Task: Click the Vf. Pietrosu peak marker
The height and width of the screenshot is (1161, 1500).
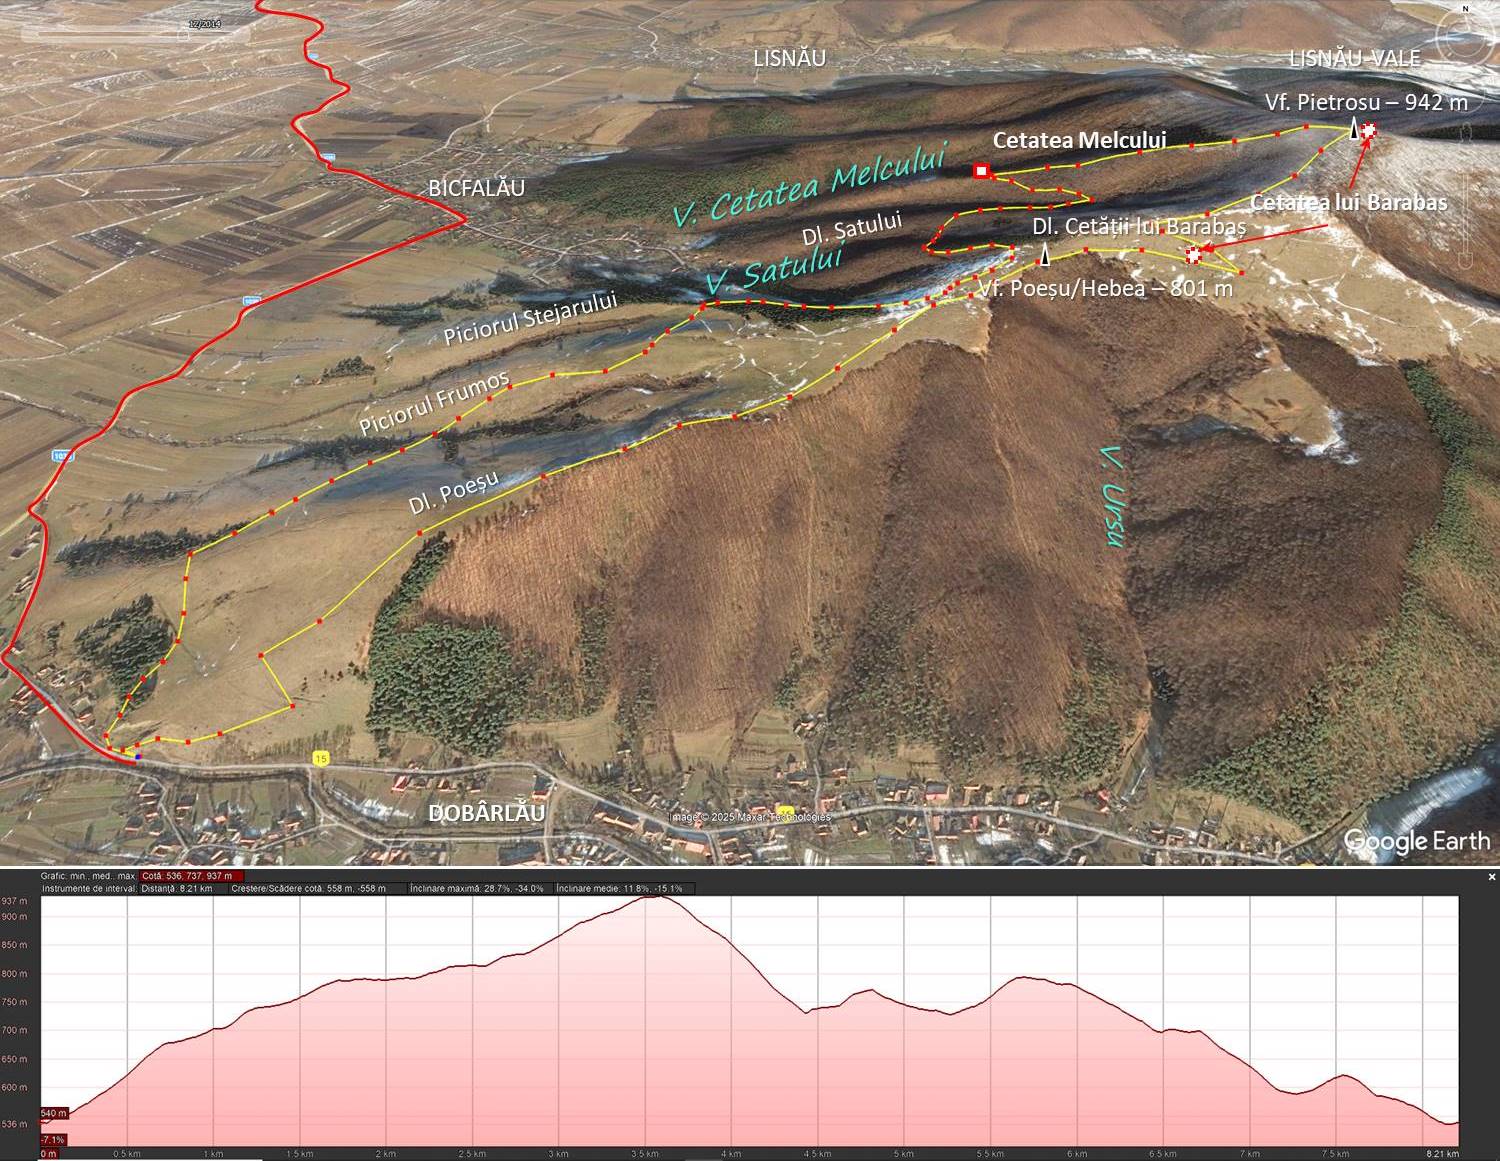Action: 1355,129
